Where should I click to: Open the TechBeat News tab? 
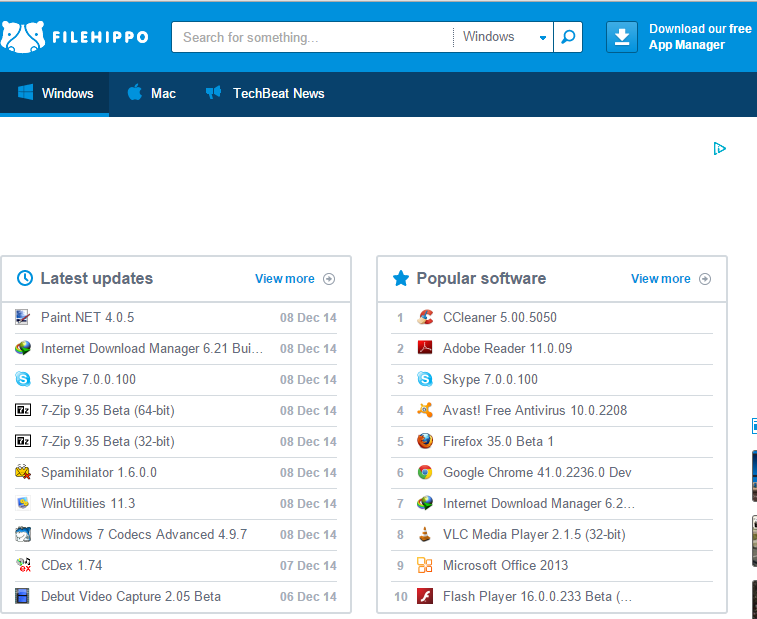click(x=265, y=94)
